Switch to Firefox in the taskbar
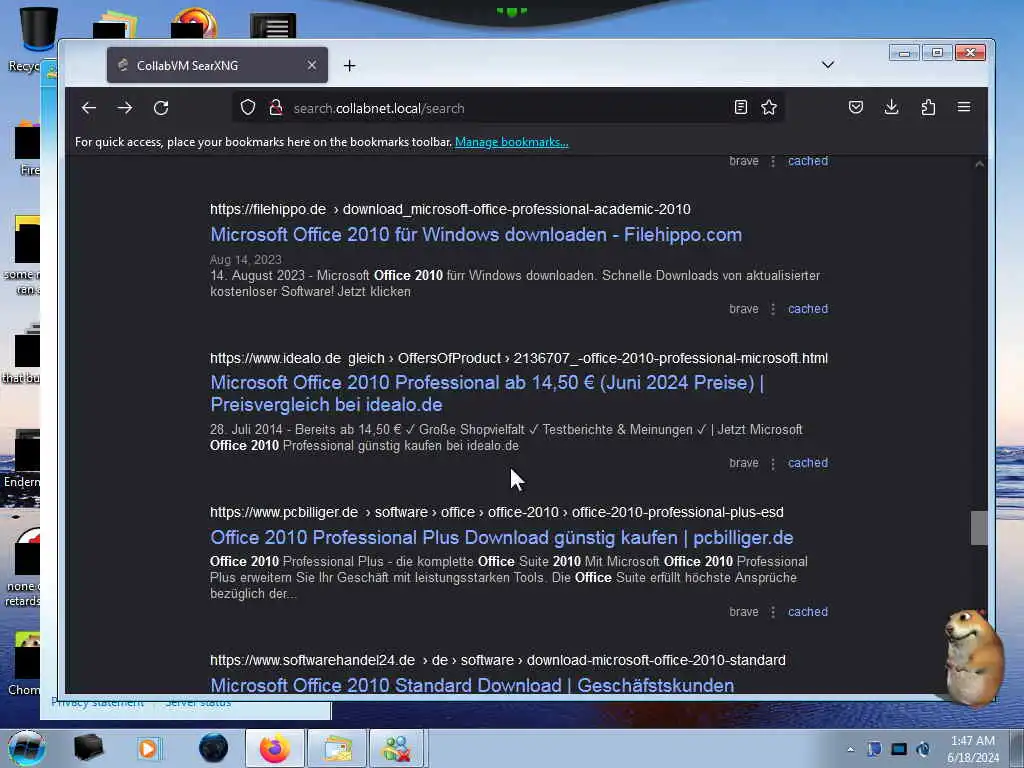 click(274, 748)
